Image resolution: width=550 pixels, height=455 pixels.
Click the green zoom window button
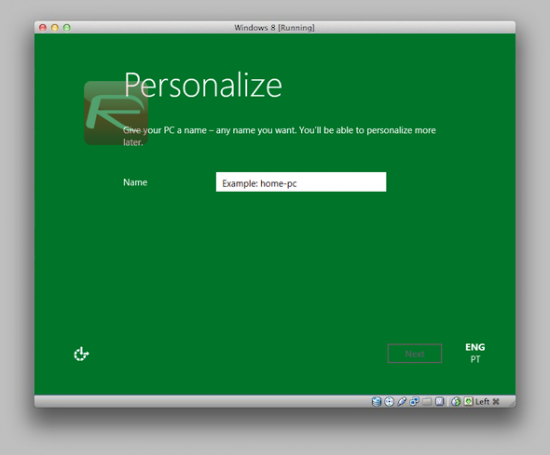coord(67,27)
